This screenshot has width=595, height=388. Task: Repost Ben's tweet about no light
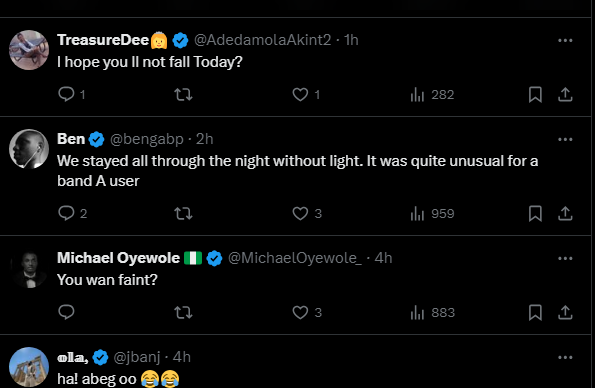click(x=183, y=213)
